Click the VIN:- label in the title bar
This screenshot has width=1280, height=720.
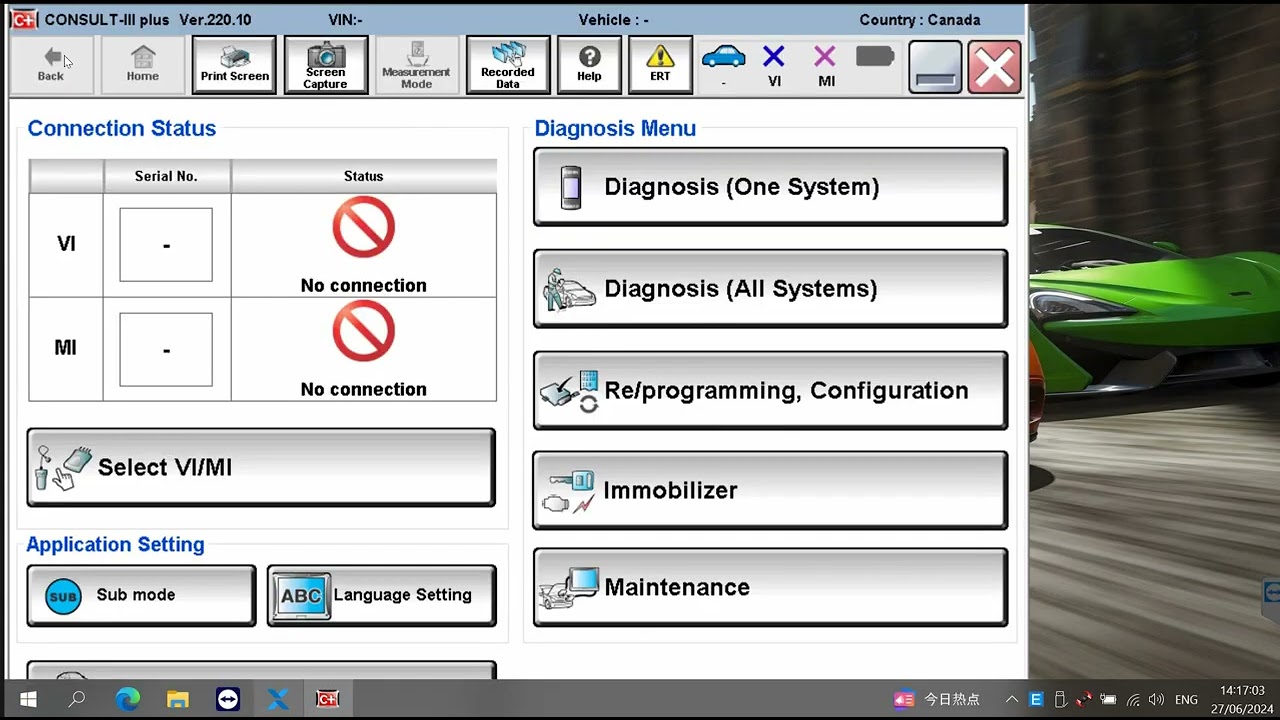click(346, 20)
